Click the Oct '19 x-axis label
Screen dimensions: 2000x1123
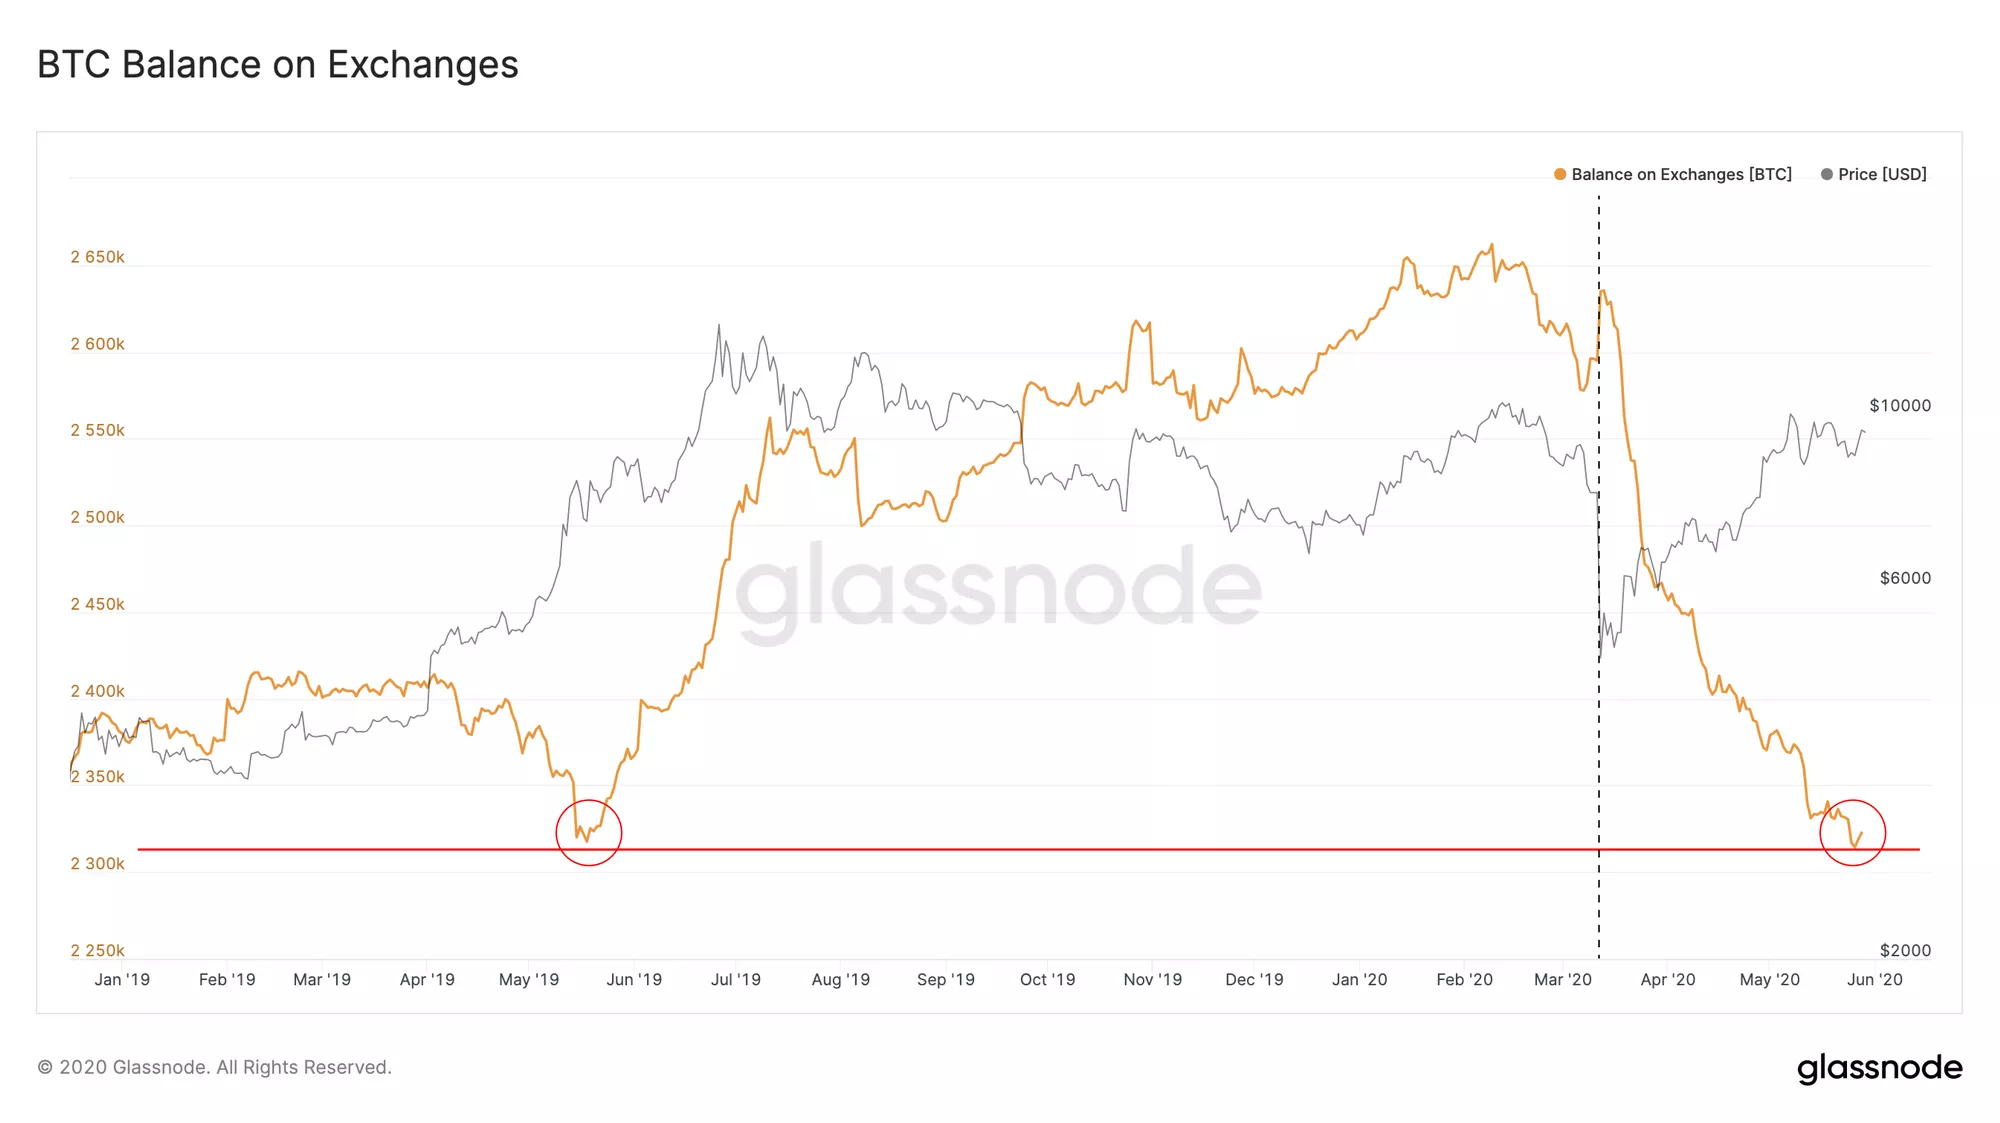[x=1047, y=980]
